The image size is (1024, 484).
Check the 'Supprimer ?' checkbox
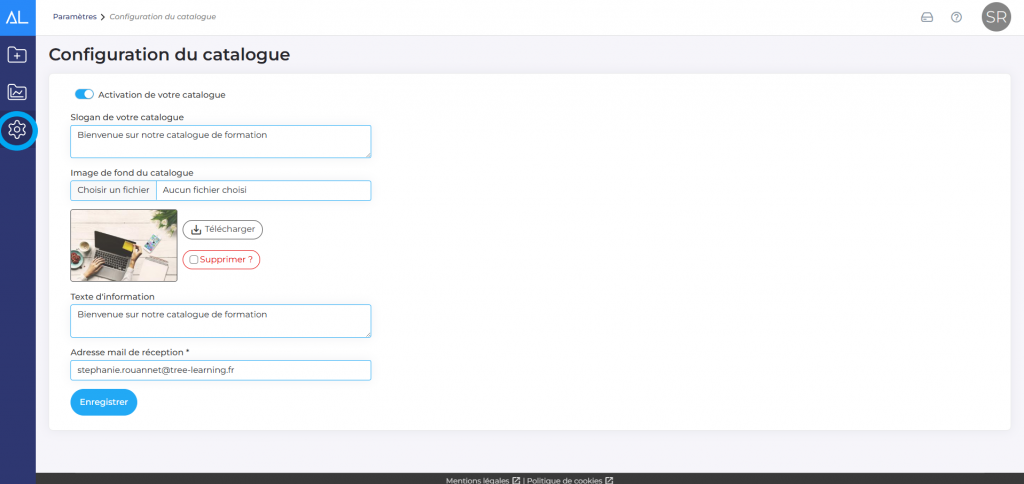pyautogui.click(x=193, y=260)
